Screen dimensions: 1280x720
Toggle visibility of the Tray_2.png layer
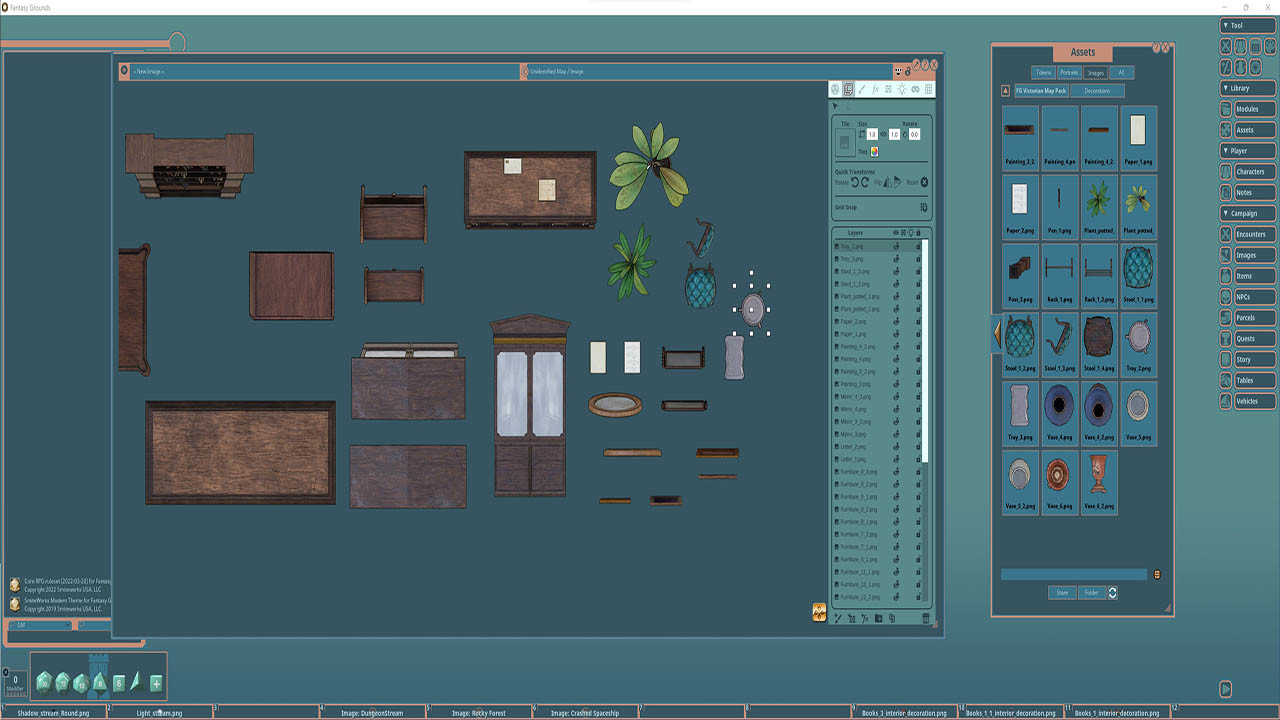click(897, 246)
